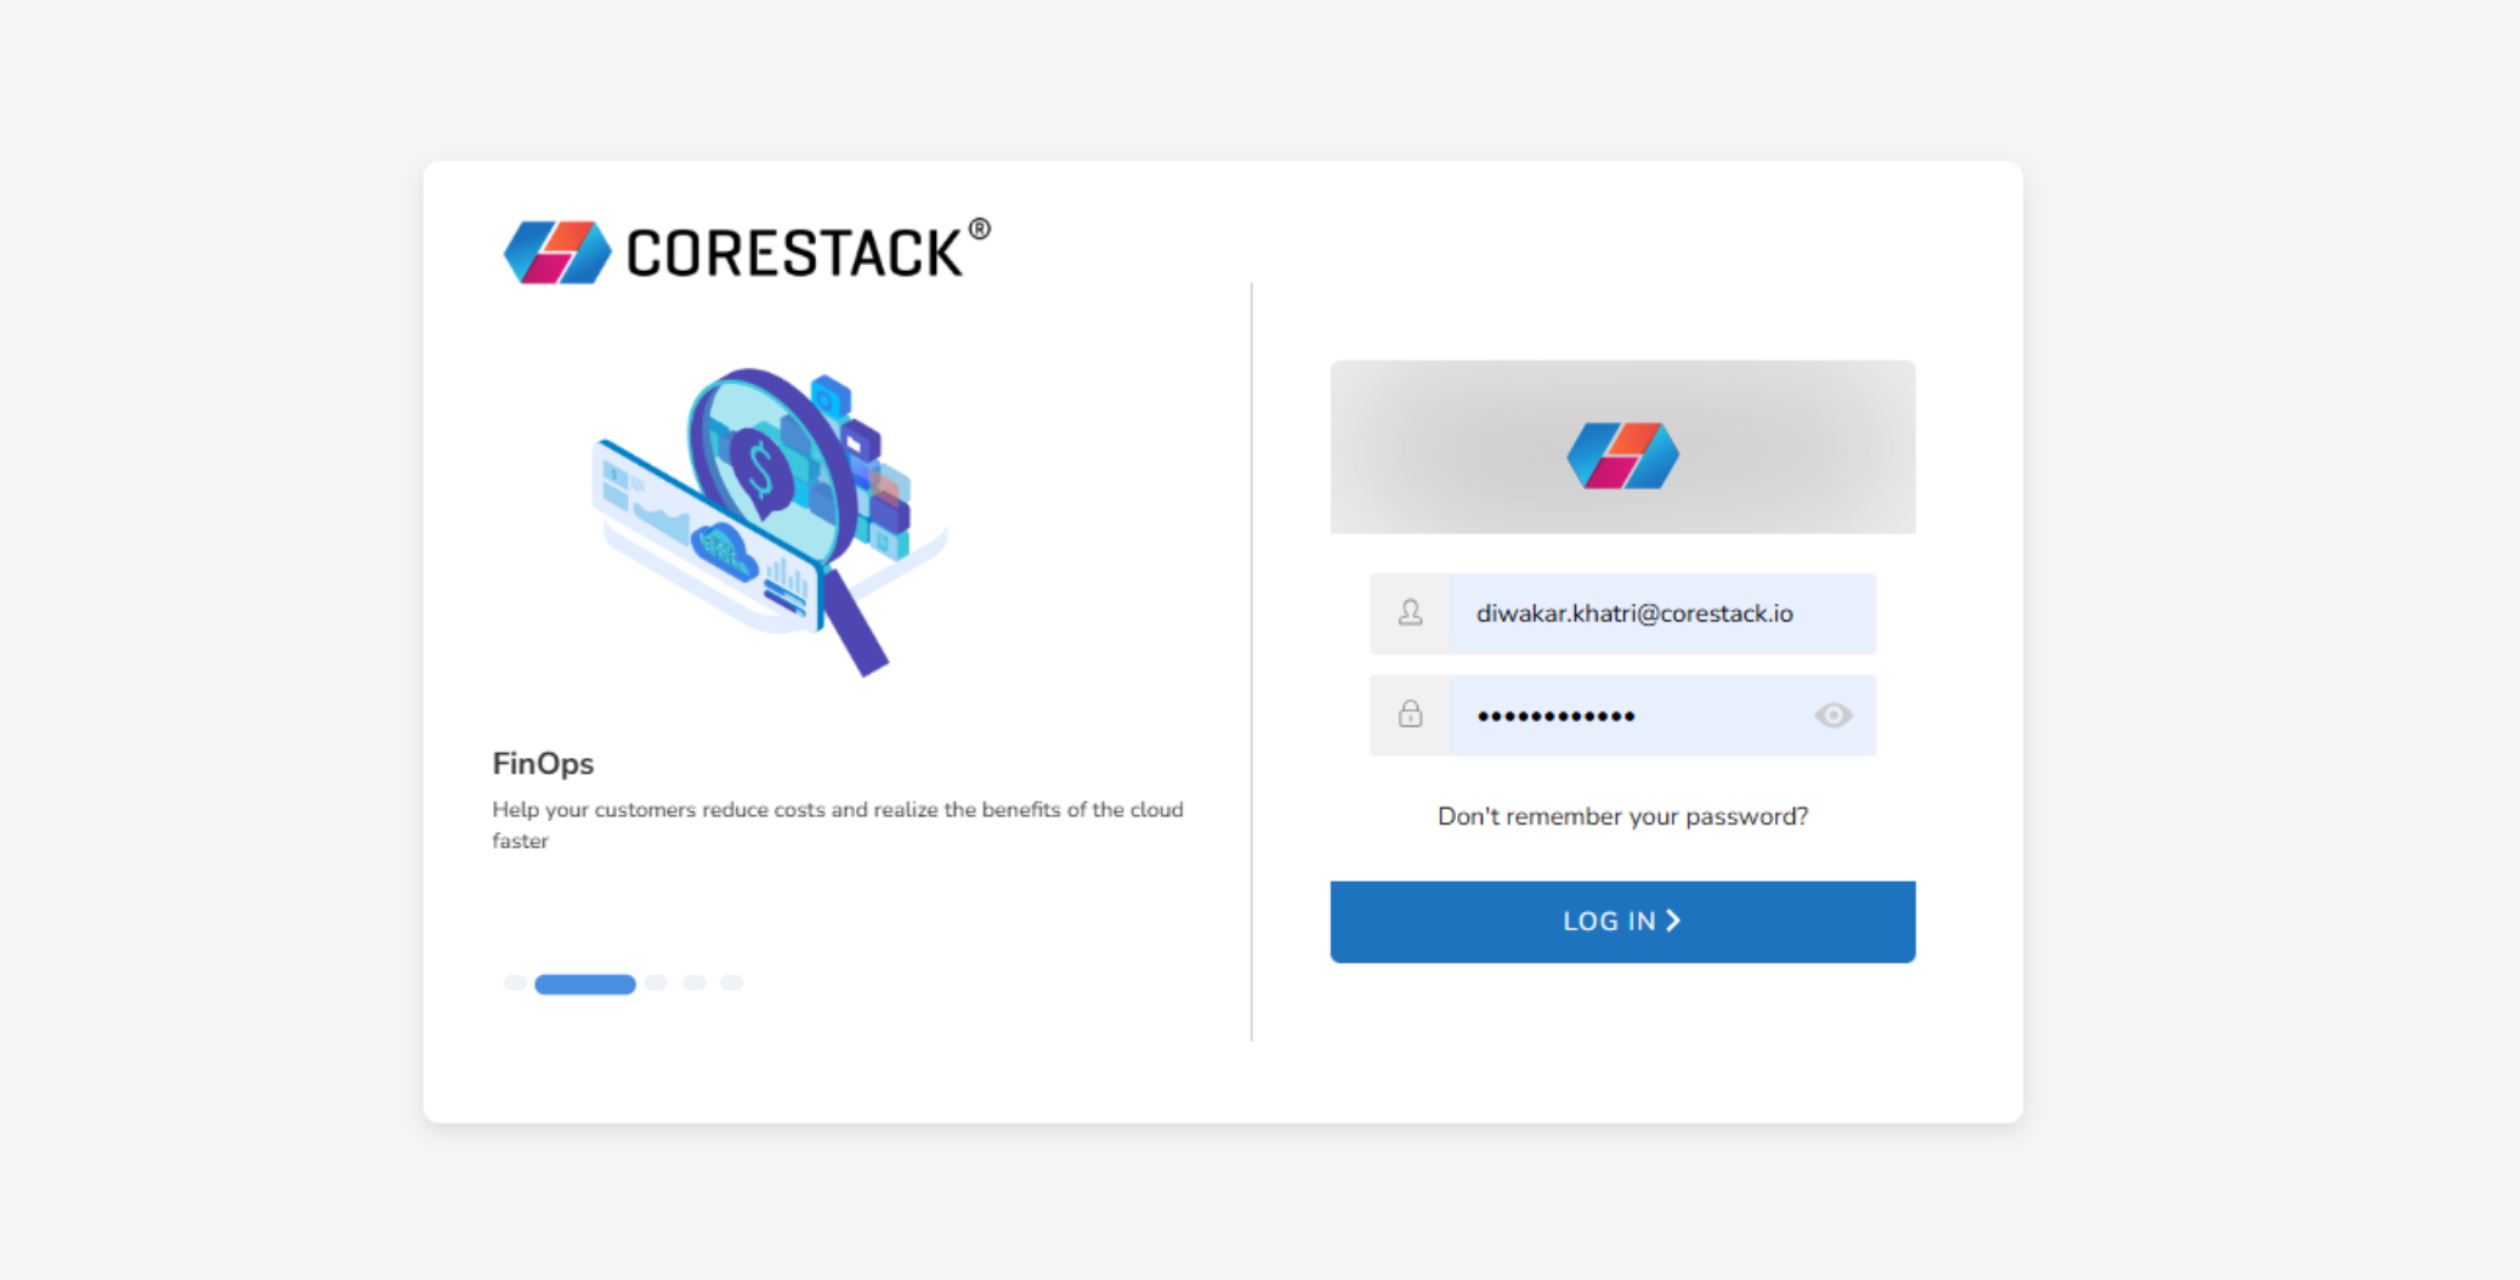Click the CORESTACK wordmark text

[x=793, y=253]
